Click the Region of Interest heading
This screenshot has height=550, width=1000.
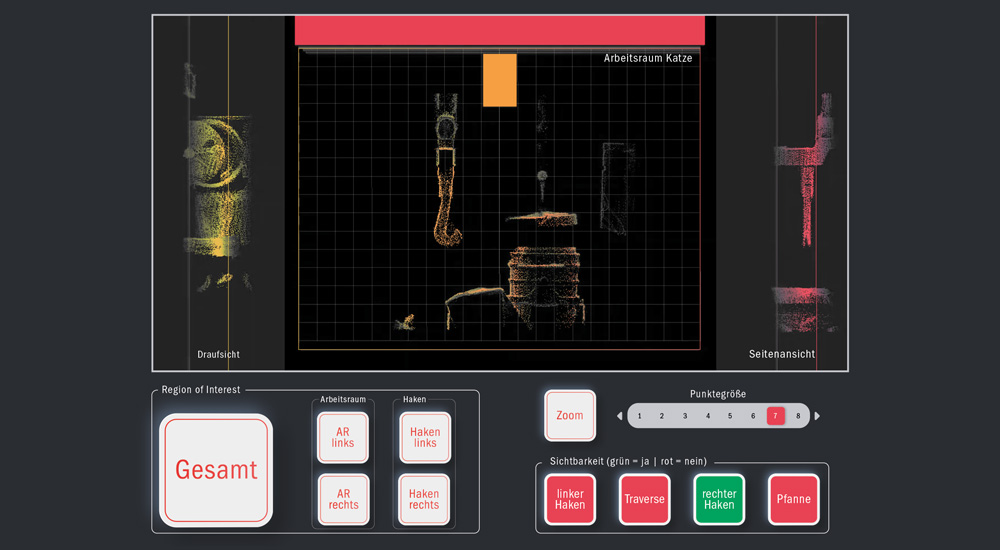tap(201, 390)
